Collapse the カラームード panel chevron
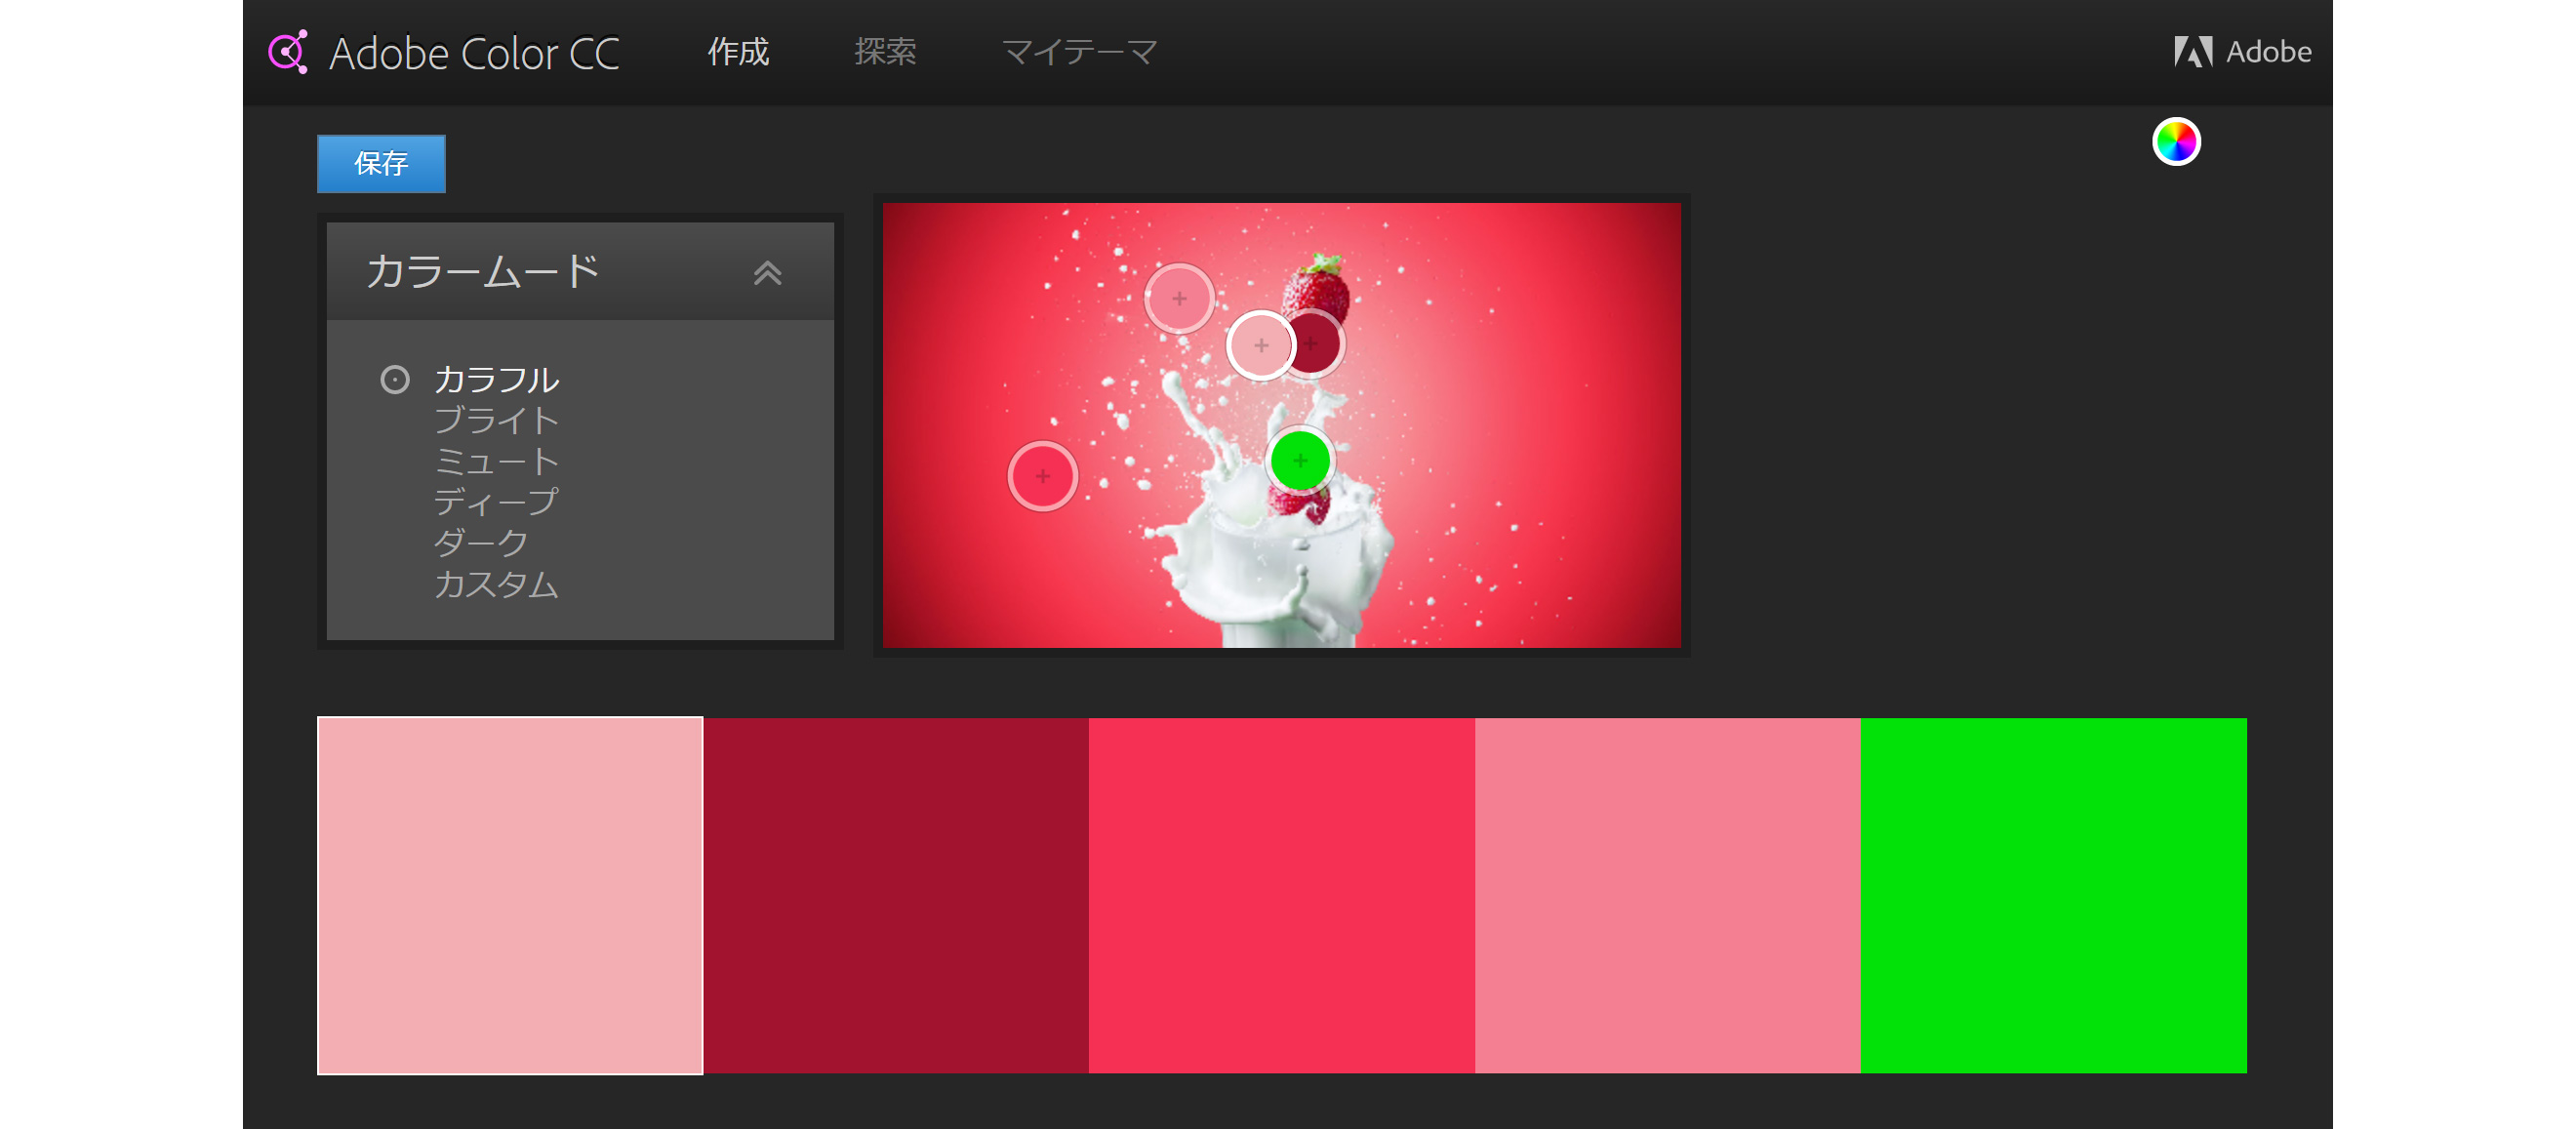 767,272
